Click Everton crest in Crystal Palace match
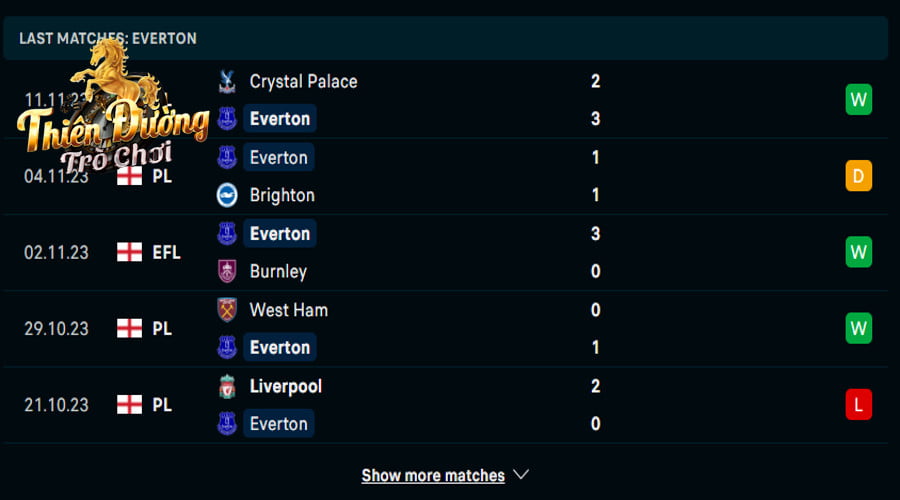900x500 pixels. tap(227, 119)
